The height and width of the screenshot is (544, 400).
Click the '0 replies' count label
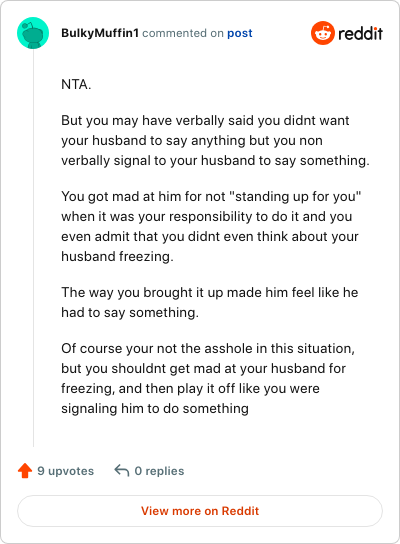click(x=159, y=471)
